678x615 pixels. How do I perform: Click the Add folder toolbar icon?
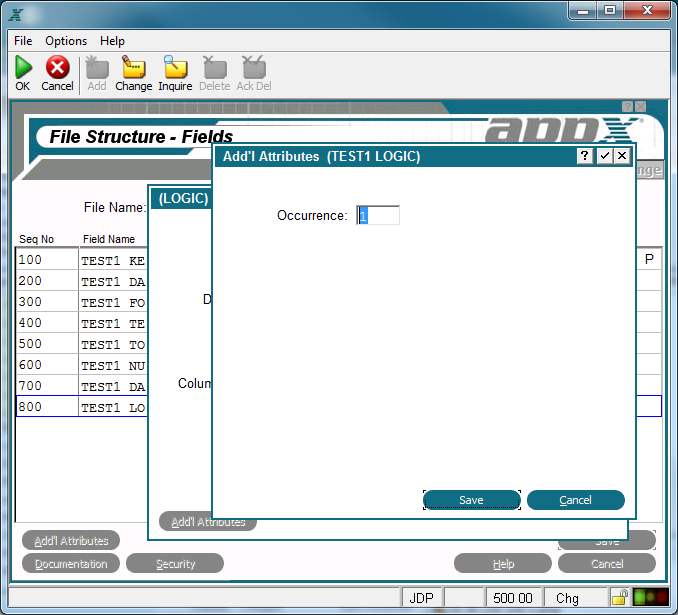tap(97, 67)
